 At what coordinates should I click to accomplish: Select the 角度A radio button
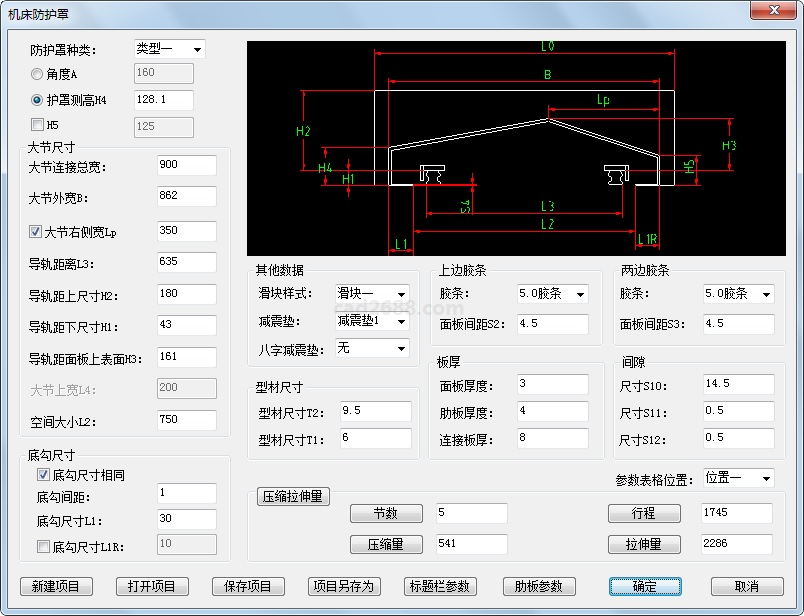click(37, 74)
